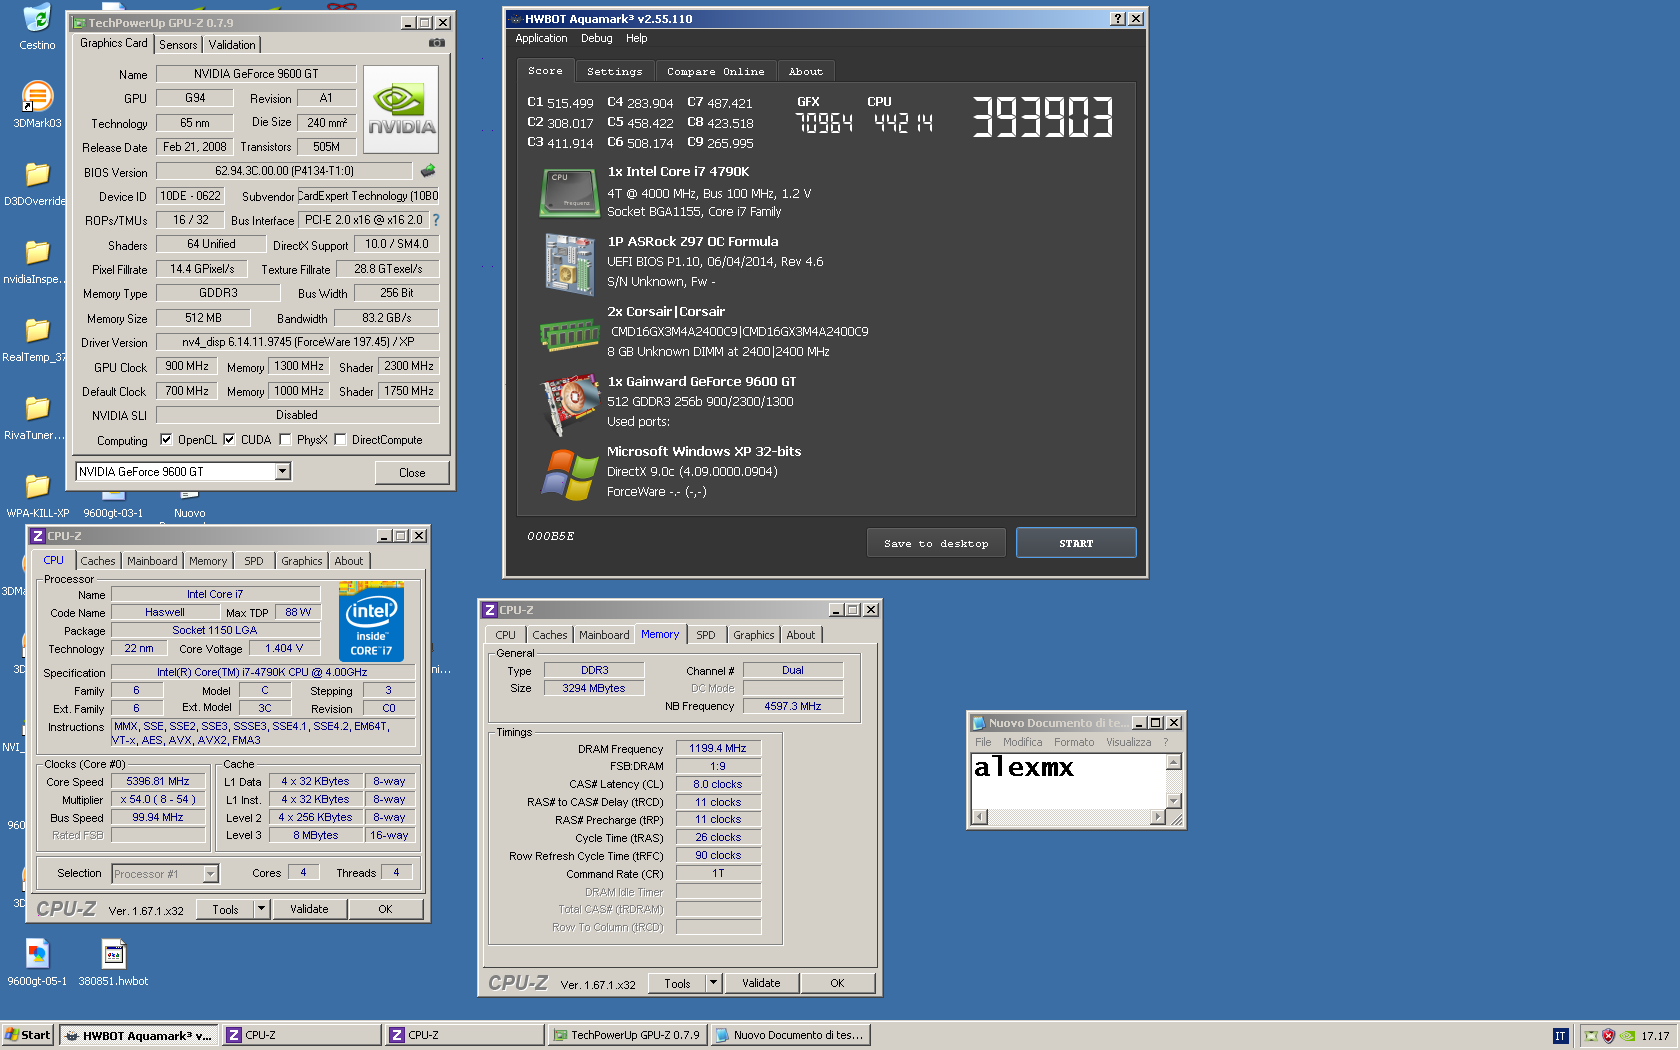Click Notepad vertical scrollbar up arrow
Viewport: 1680px width, 1050px height.
(1174, 762)
